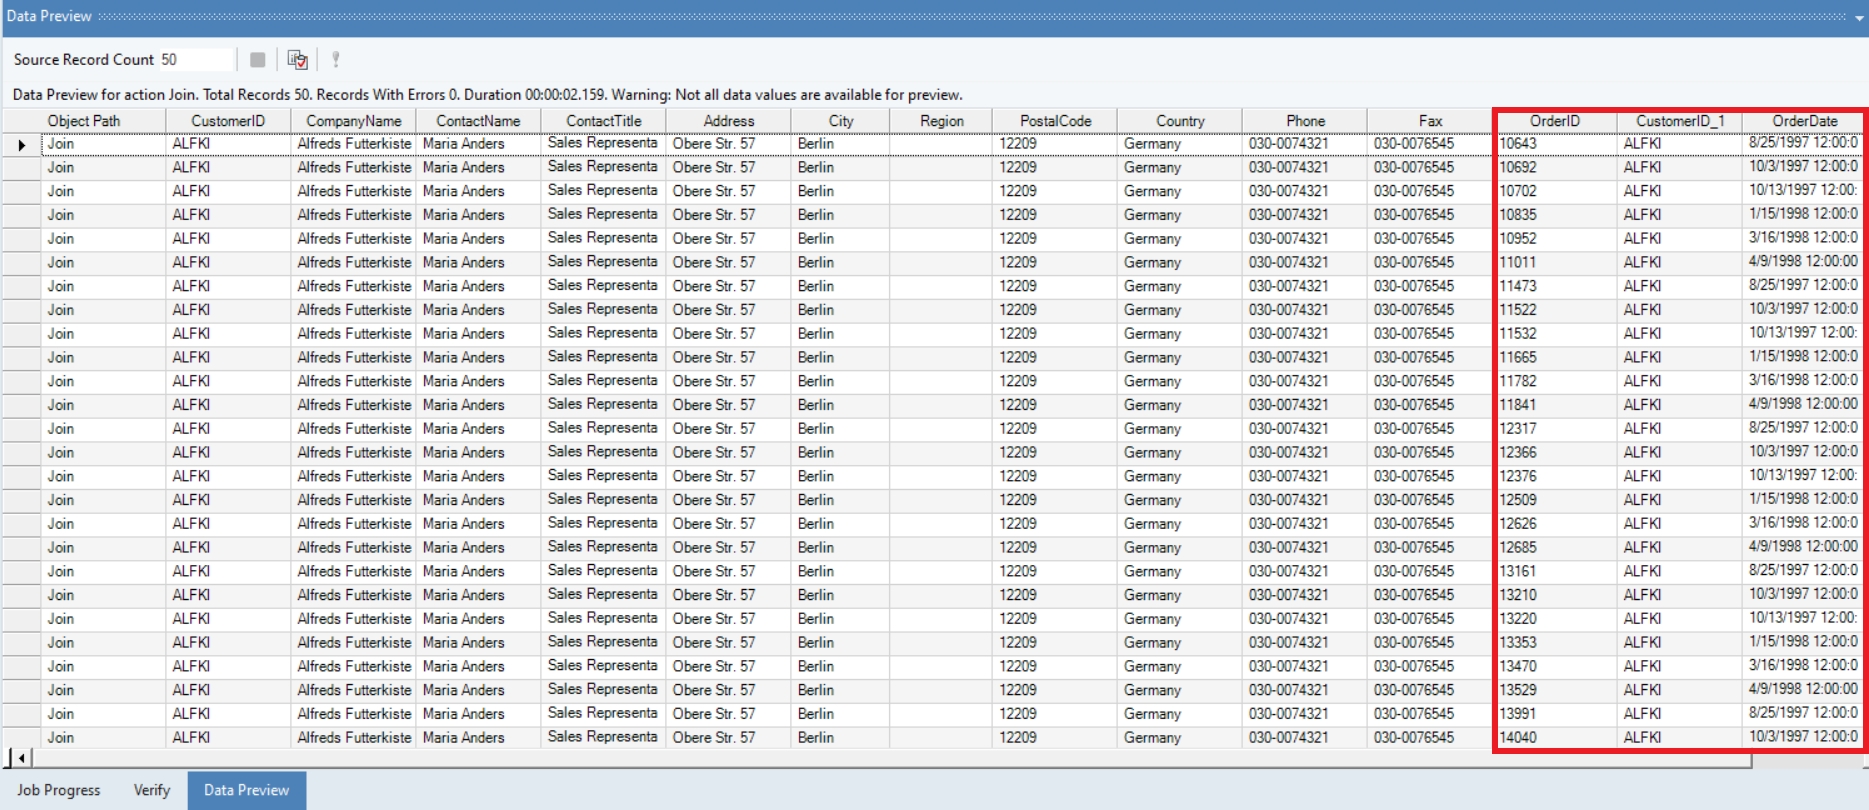The image size is (1869, 810).
Task: Click the horizontal scrollbar track below grid
Action: (890, 759)
